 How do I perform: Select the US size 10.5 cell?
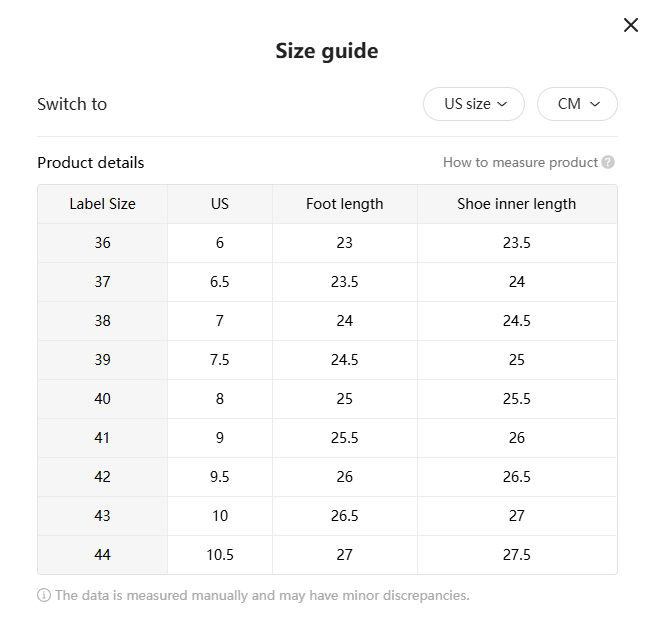[x=220, y=555]
